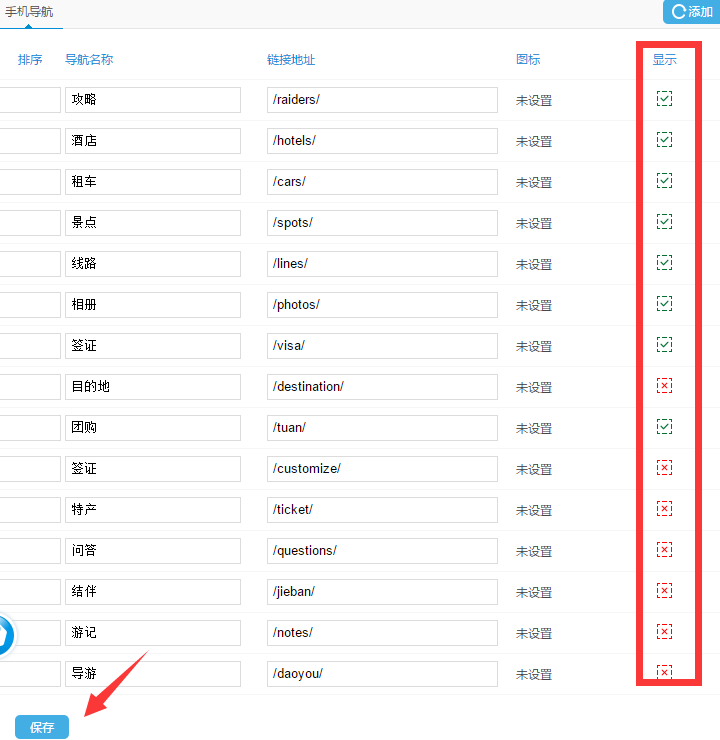
Task: Select the 结伴 navigation name input
Action: point(152,592)
